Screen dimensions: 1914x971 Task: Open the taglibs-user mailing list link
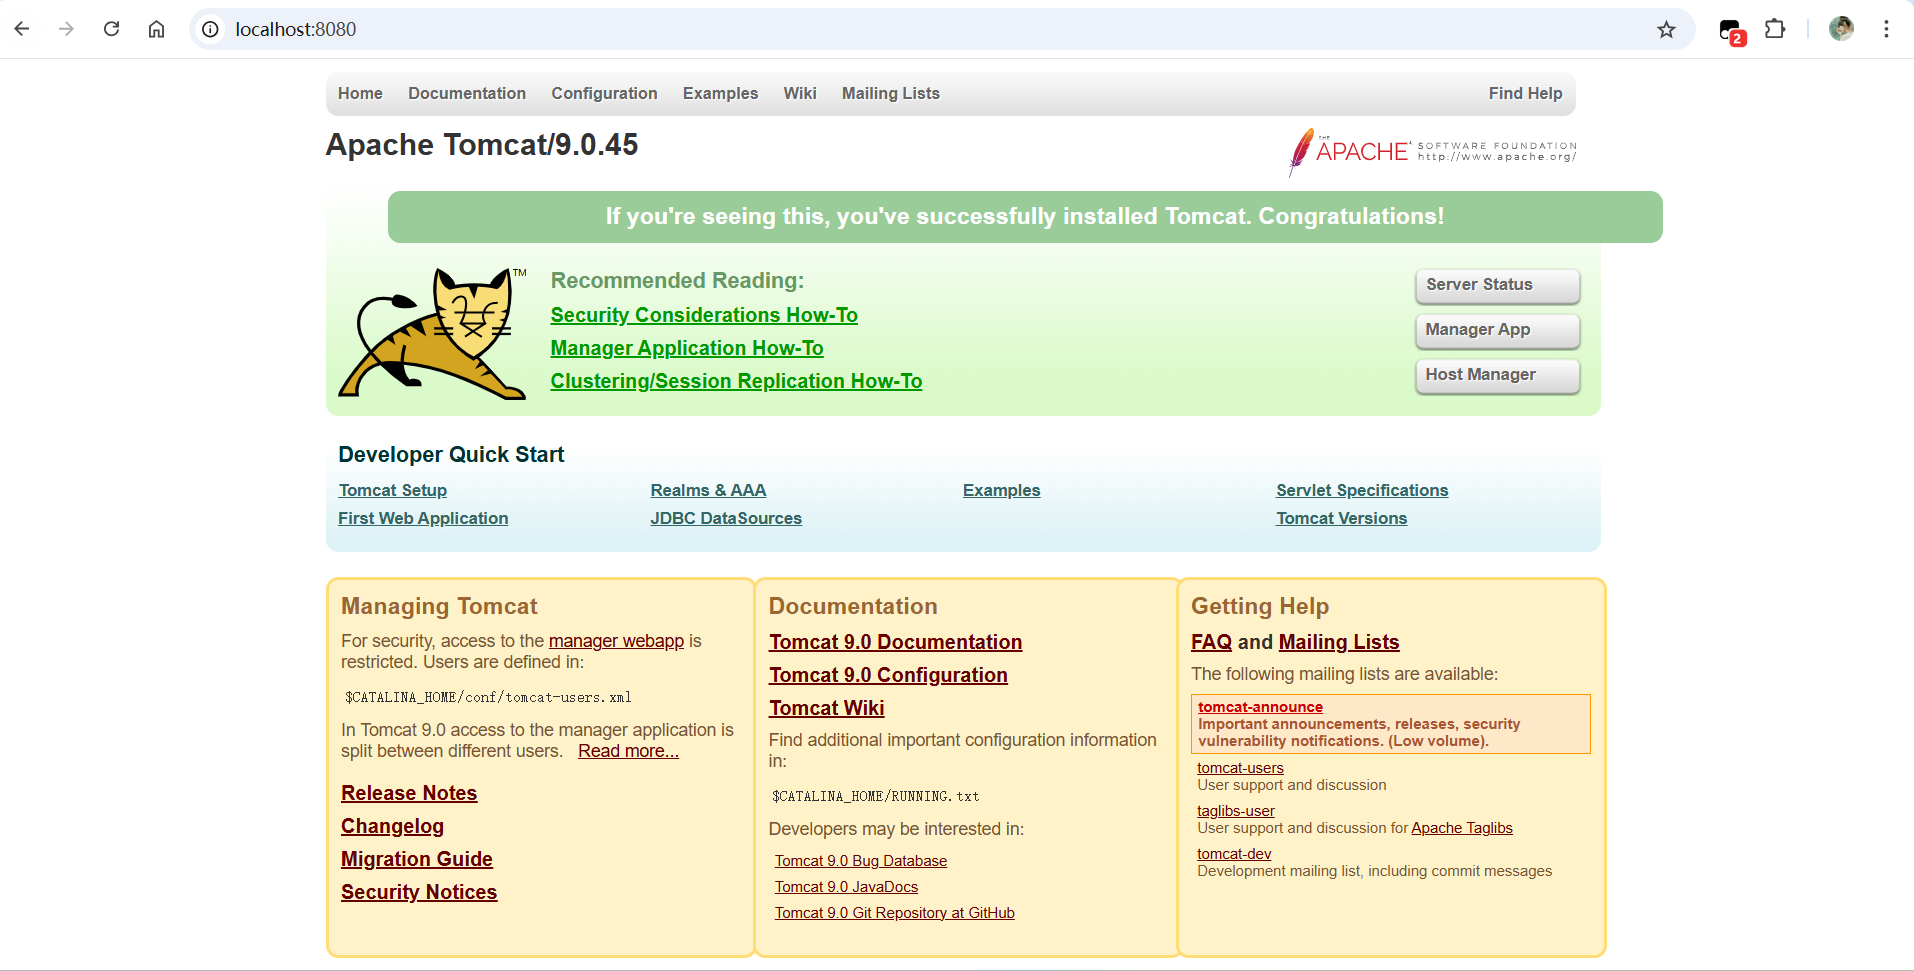tap(1236, 811)
